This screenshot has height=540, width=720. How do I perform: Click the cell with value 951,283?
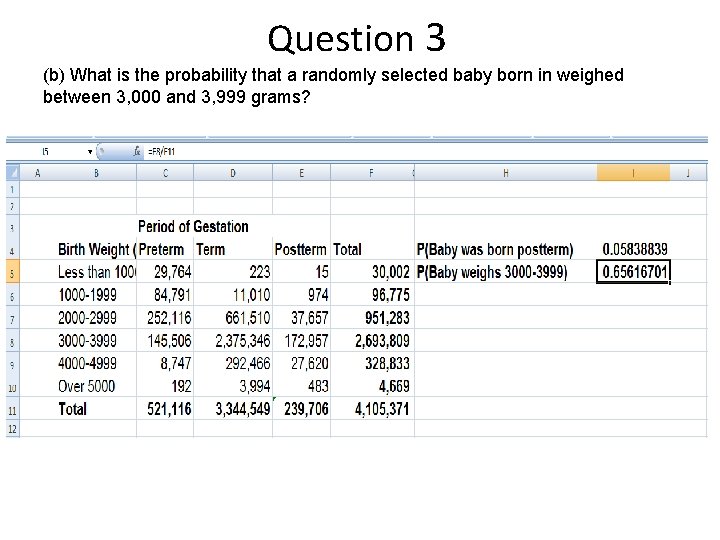[372, 318]
